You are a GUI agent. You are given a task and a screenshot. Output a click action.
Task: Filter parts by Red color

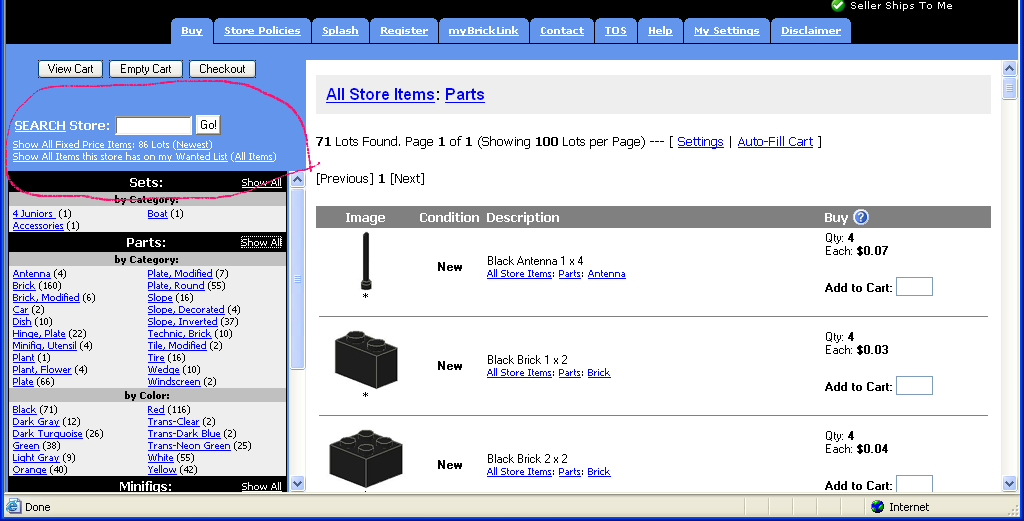click(x=156, y=409)
